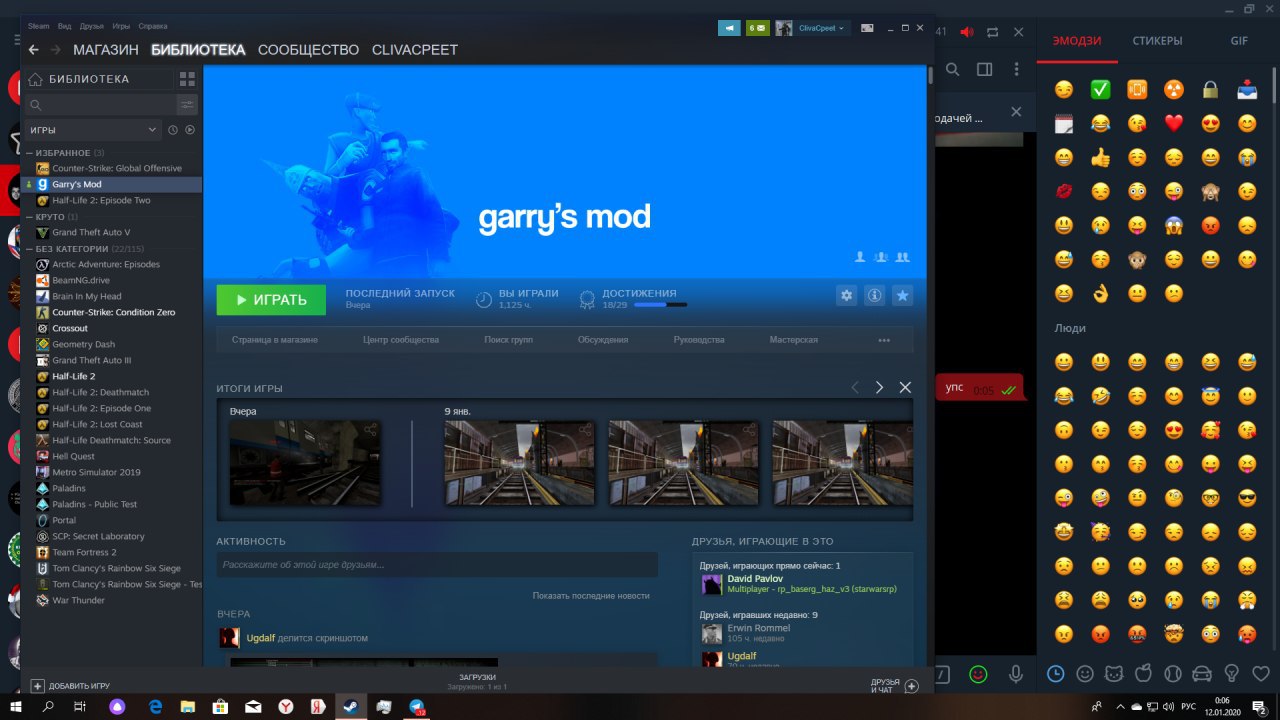The image size is (1280, 720).
Task: Show next game summary with right arrow
Action: point(879,387)
